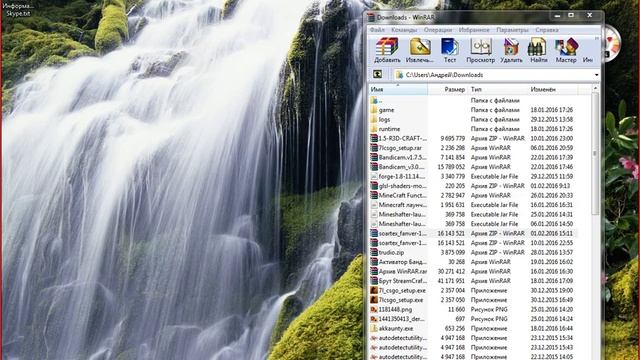Select the logs folder icon

tap(373, 119)
